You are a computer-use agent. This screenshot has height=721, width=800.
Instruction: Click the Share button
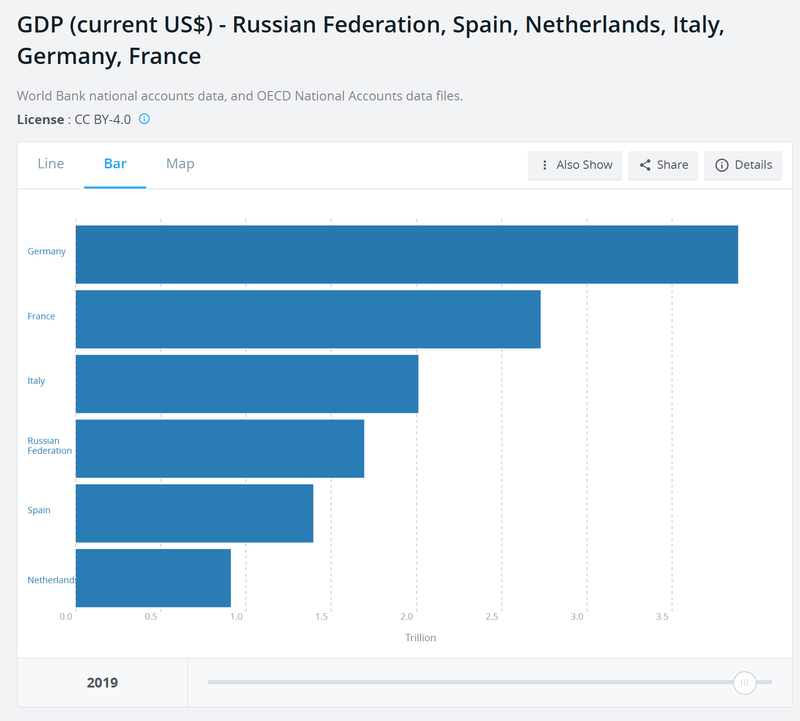click(663, 165)
